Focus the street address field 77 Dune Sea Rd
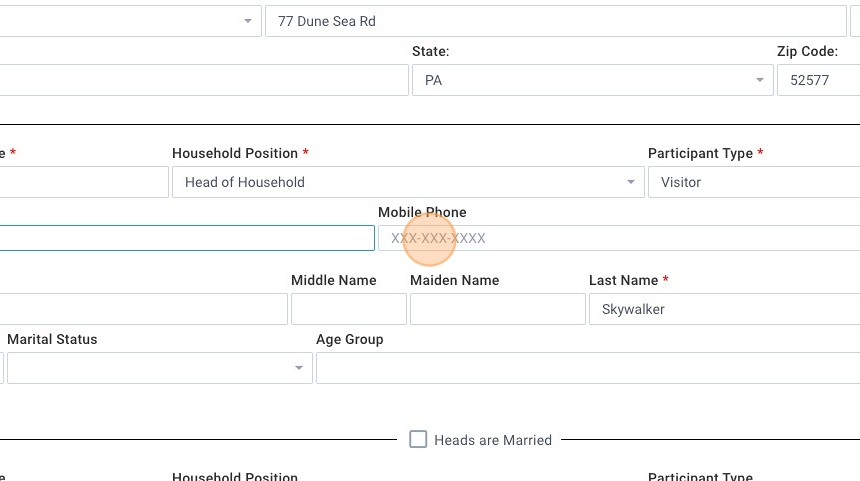This screenshot has width=860, height=481. point(555,21)
